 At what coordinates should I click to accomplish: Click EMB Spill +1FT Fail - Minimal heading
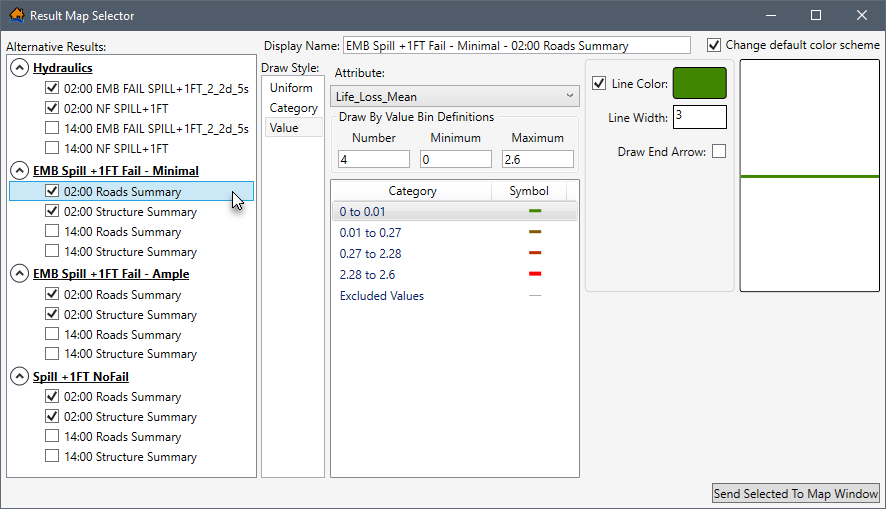[116, 171]
